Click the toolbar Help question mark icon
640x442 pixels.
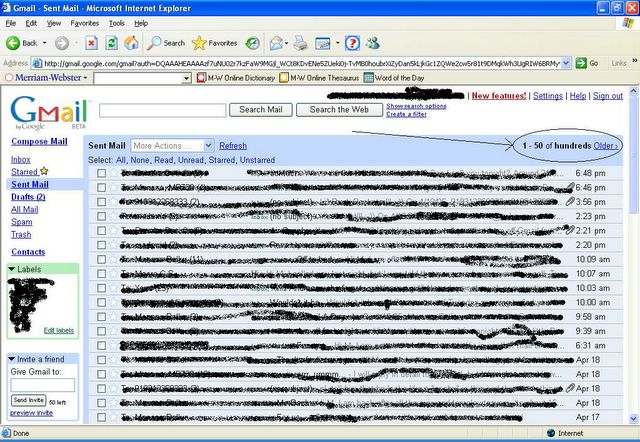point(352,43)
